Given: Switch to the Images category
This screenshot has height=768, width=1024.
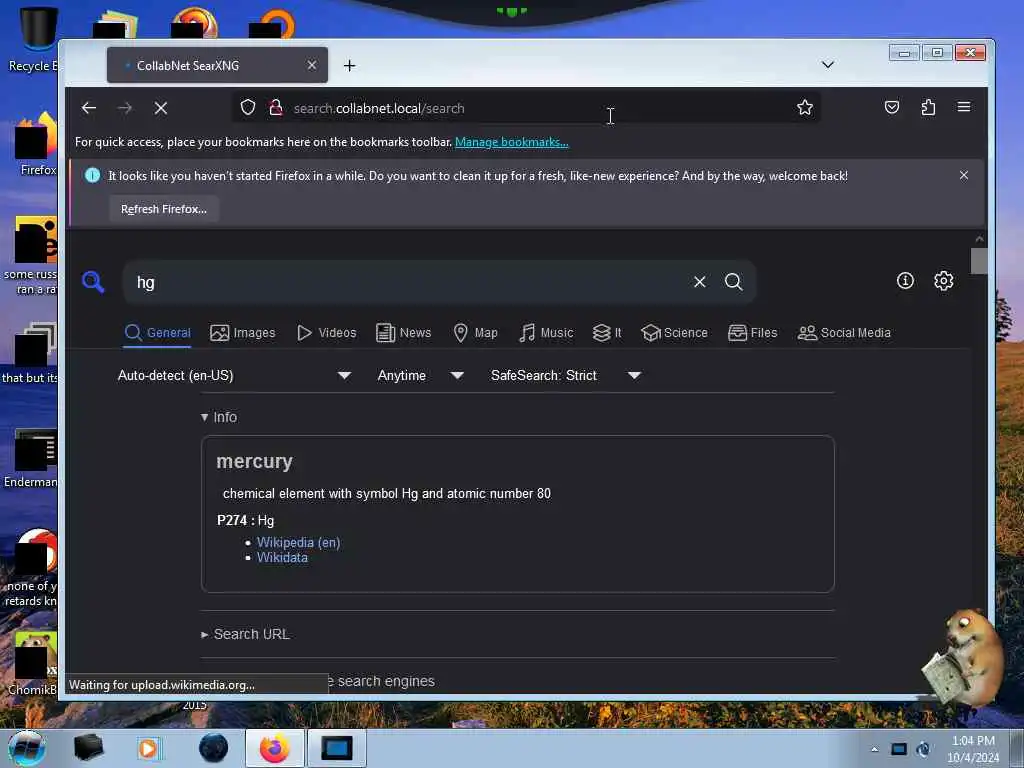Looking at the screenshot, I should pos(242,332).
